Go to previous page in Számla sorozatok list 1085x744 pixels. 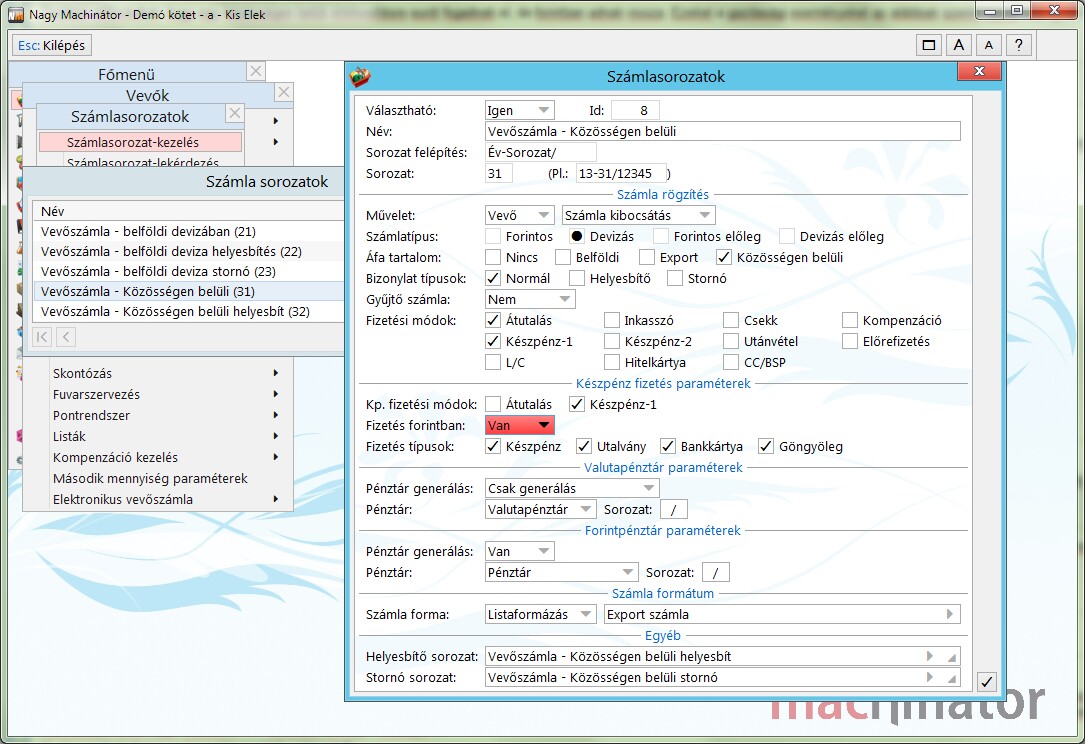tap(65, 337)
